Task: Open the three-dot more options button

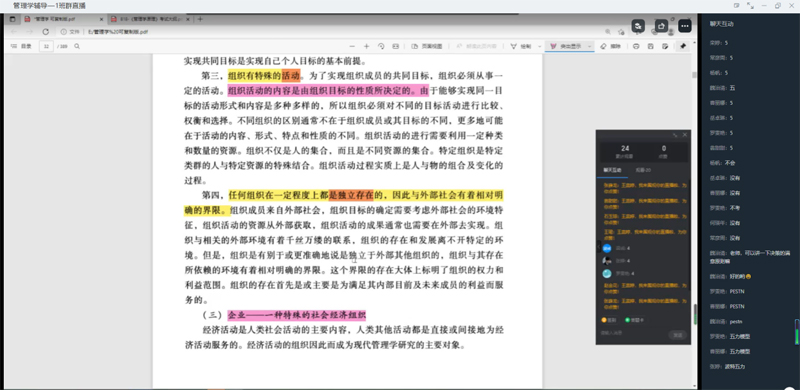Action: coord(685,26)
